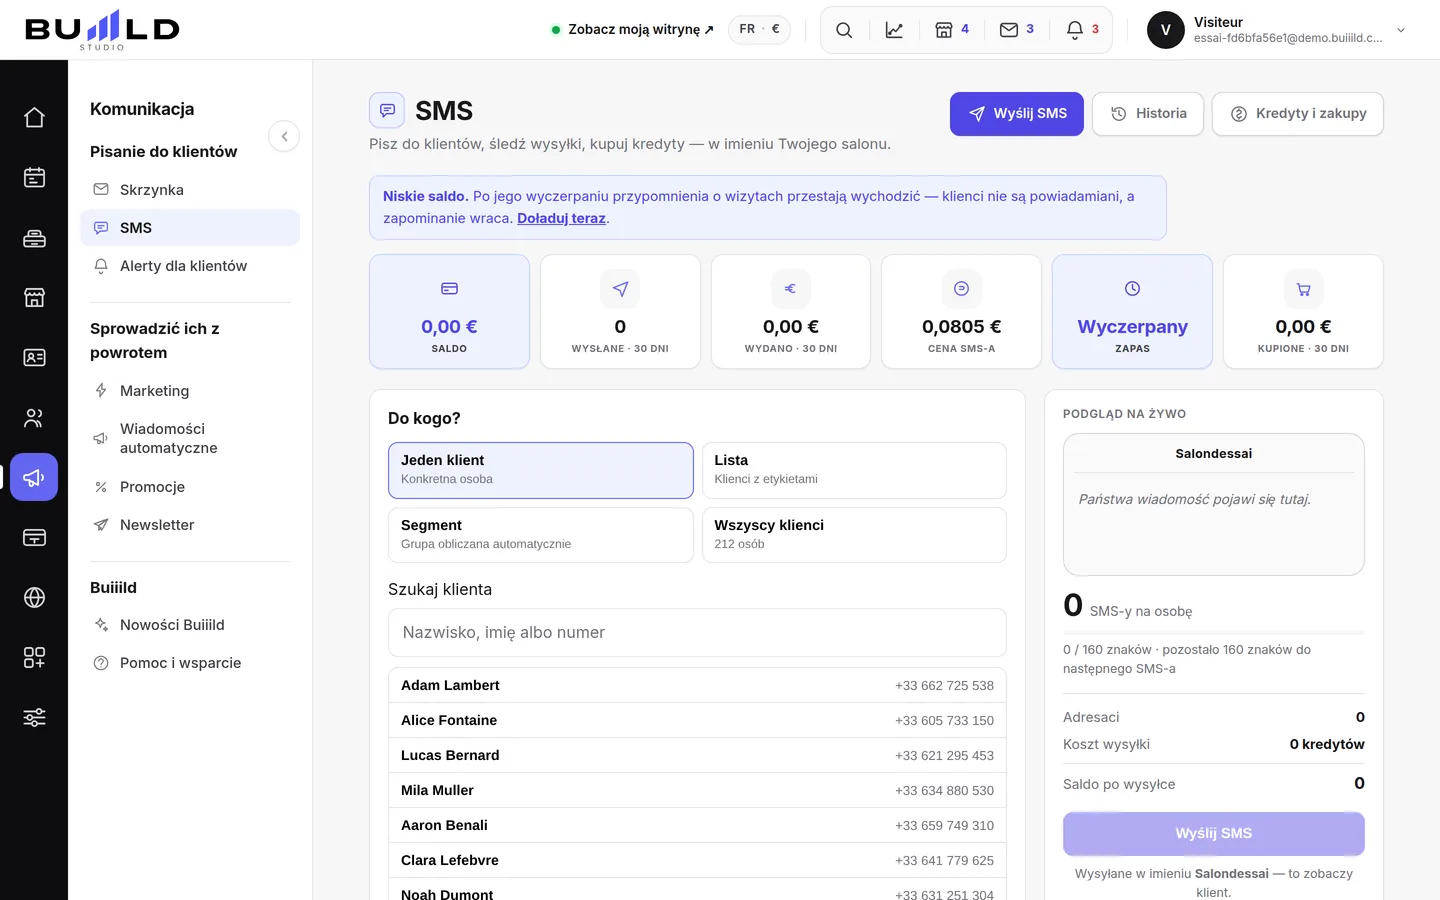This screenshot has height=900, width=1440.
Task: Open Pomoc i wsparcie in the sidebar
Action: 190,663
